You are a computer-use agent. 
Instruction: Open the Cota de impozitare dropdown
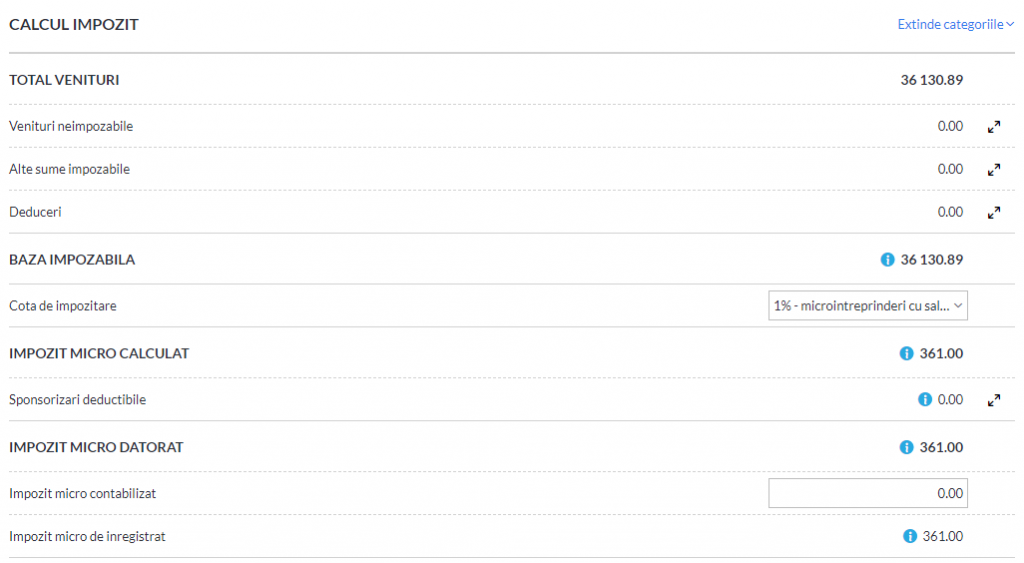(x=867, y=306)
